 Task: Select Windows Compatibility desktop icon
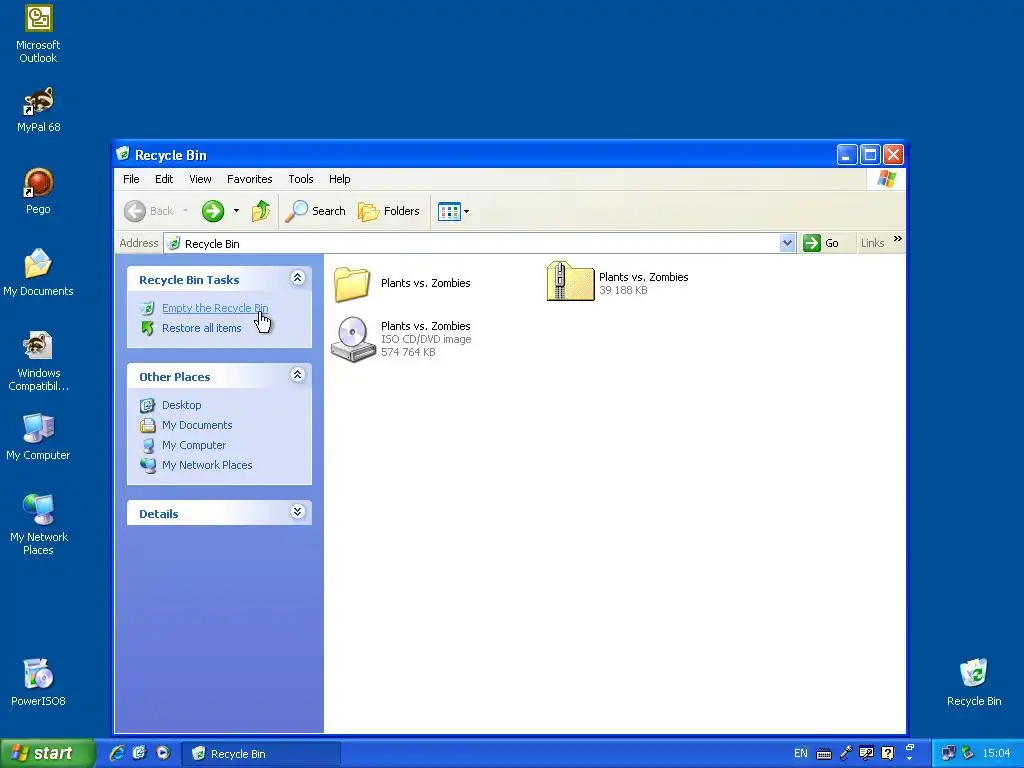(38, 361)
